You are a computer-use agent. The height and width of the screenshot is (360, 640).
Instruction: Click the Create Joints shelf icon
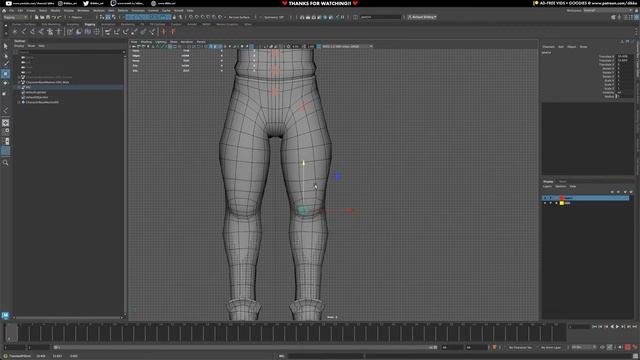coord(24,31)
